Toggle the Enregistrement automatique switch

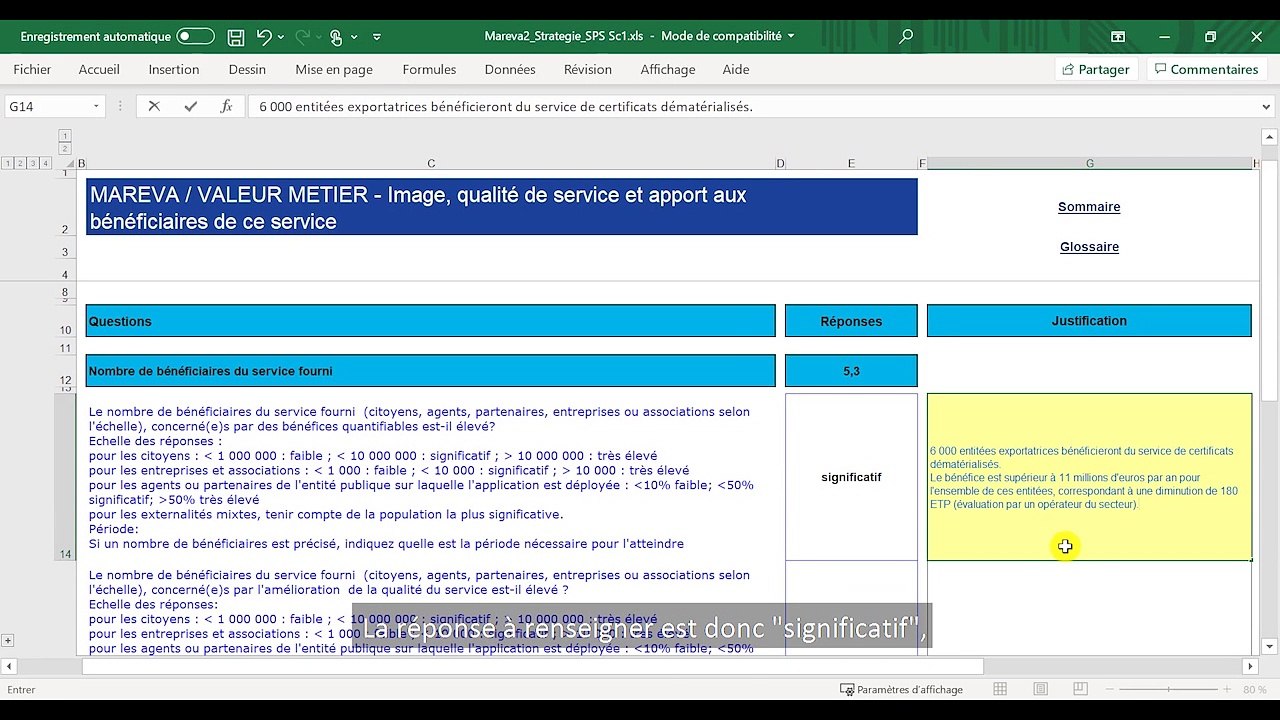pos(195,37)
